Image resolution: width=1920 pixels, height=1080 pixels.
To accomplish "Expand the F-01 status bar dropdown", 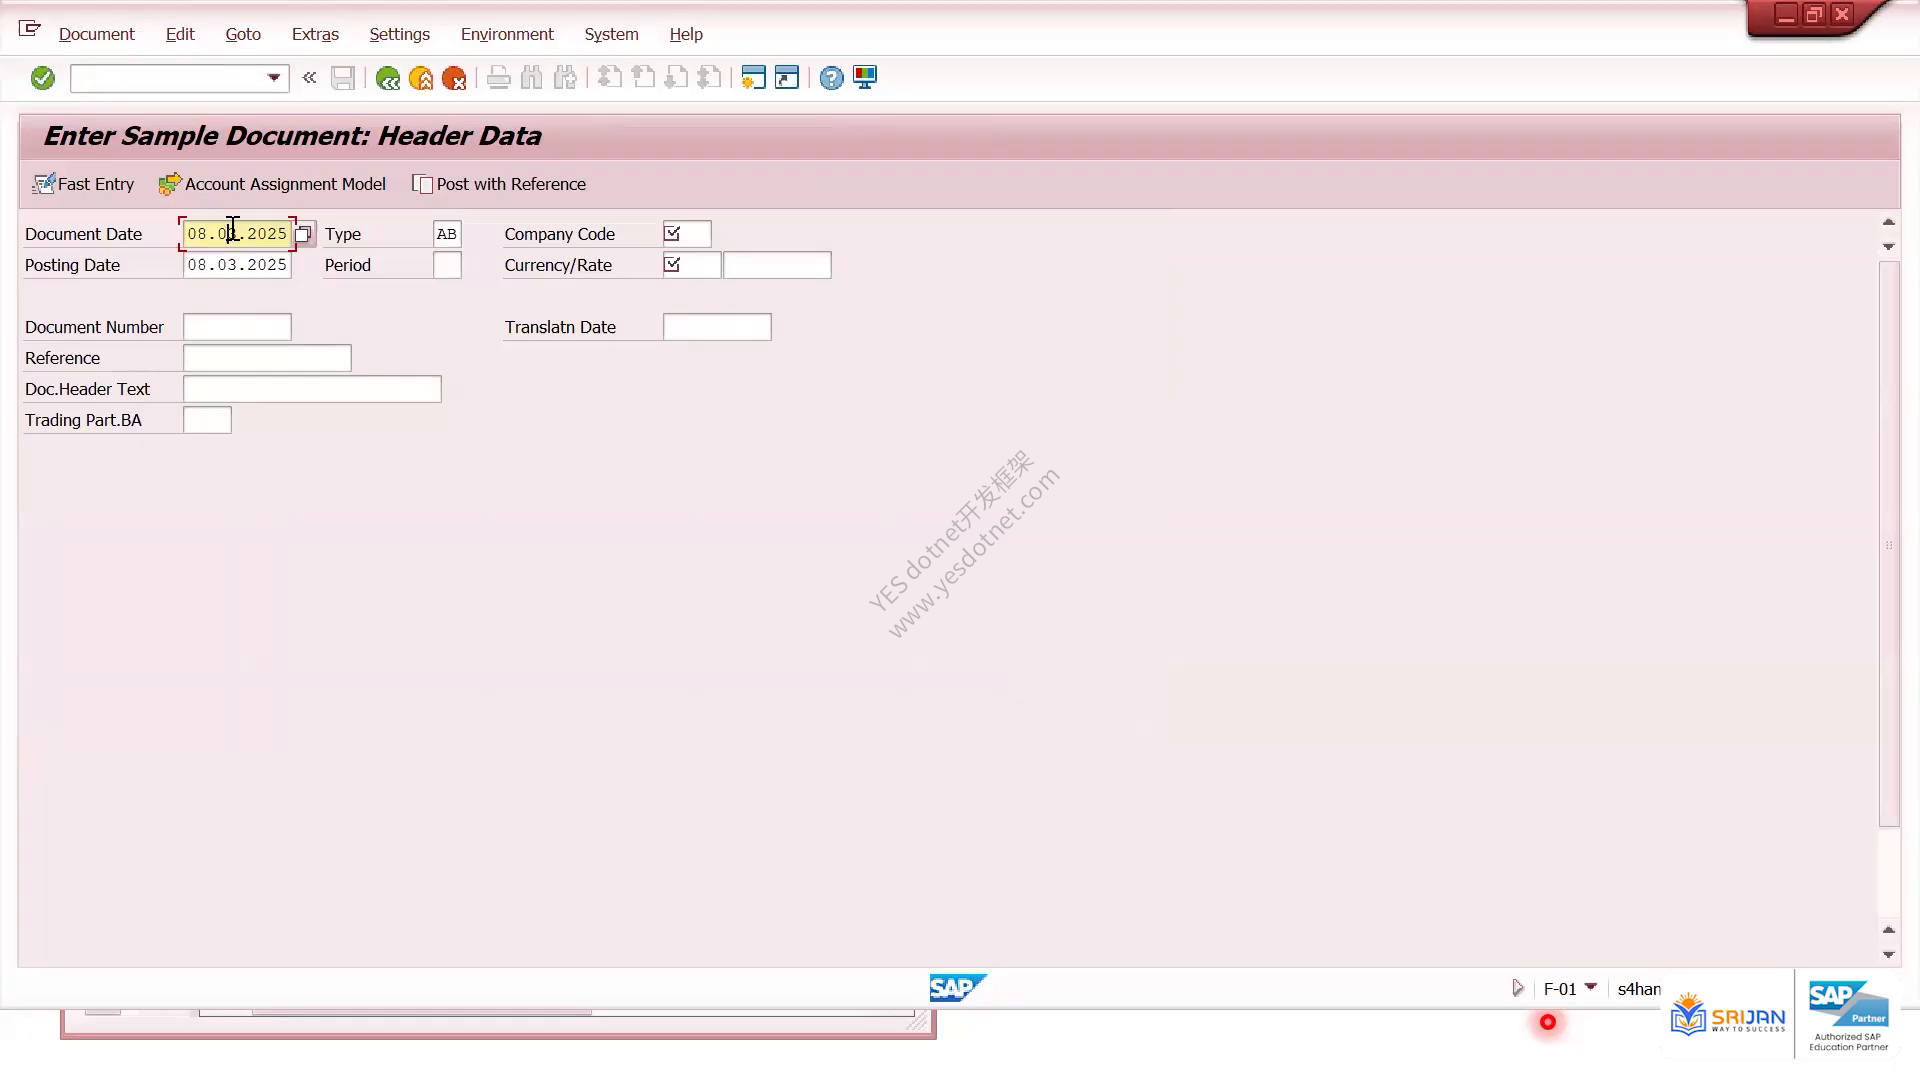I will coord(1591,987).
